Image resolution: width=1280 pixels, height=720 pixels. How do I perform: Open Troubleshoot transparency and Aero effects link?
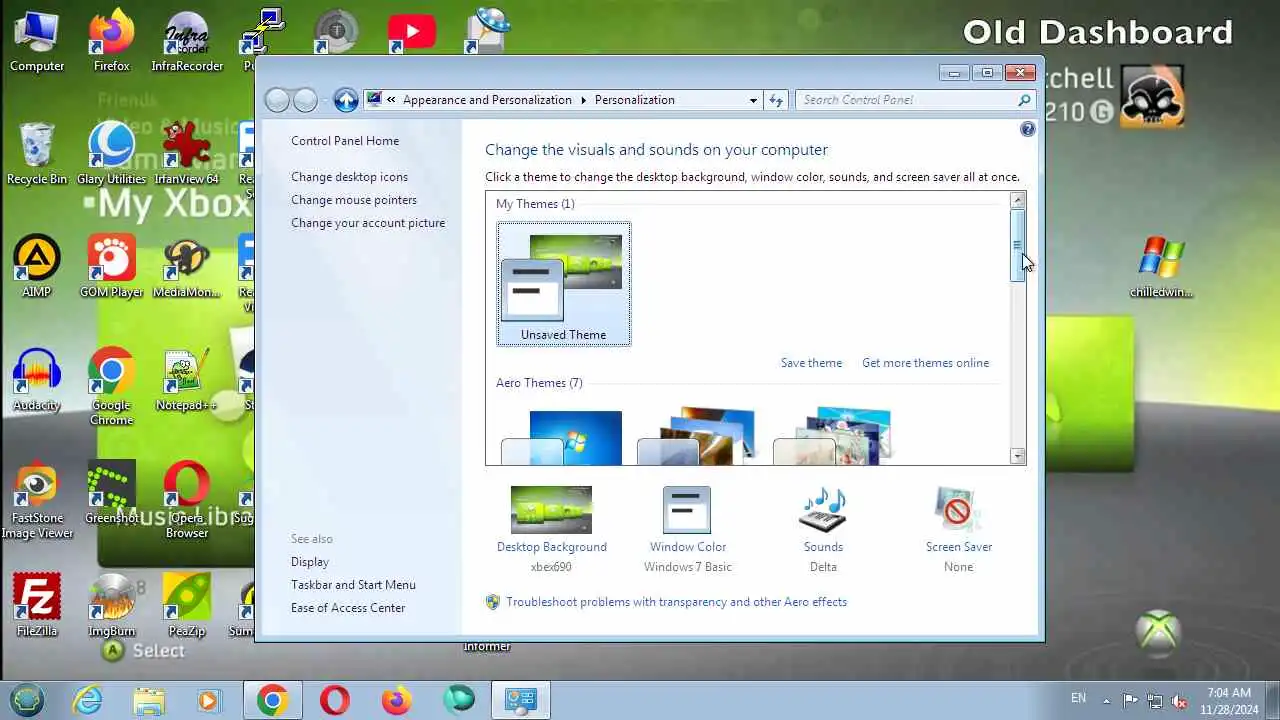click(676, 602)
